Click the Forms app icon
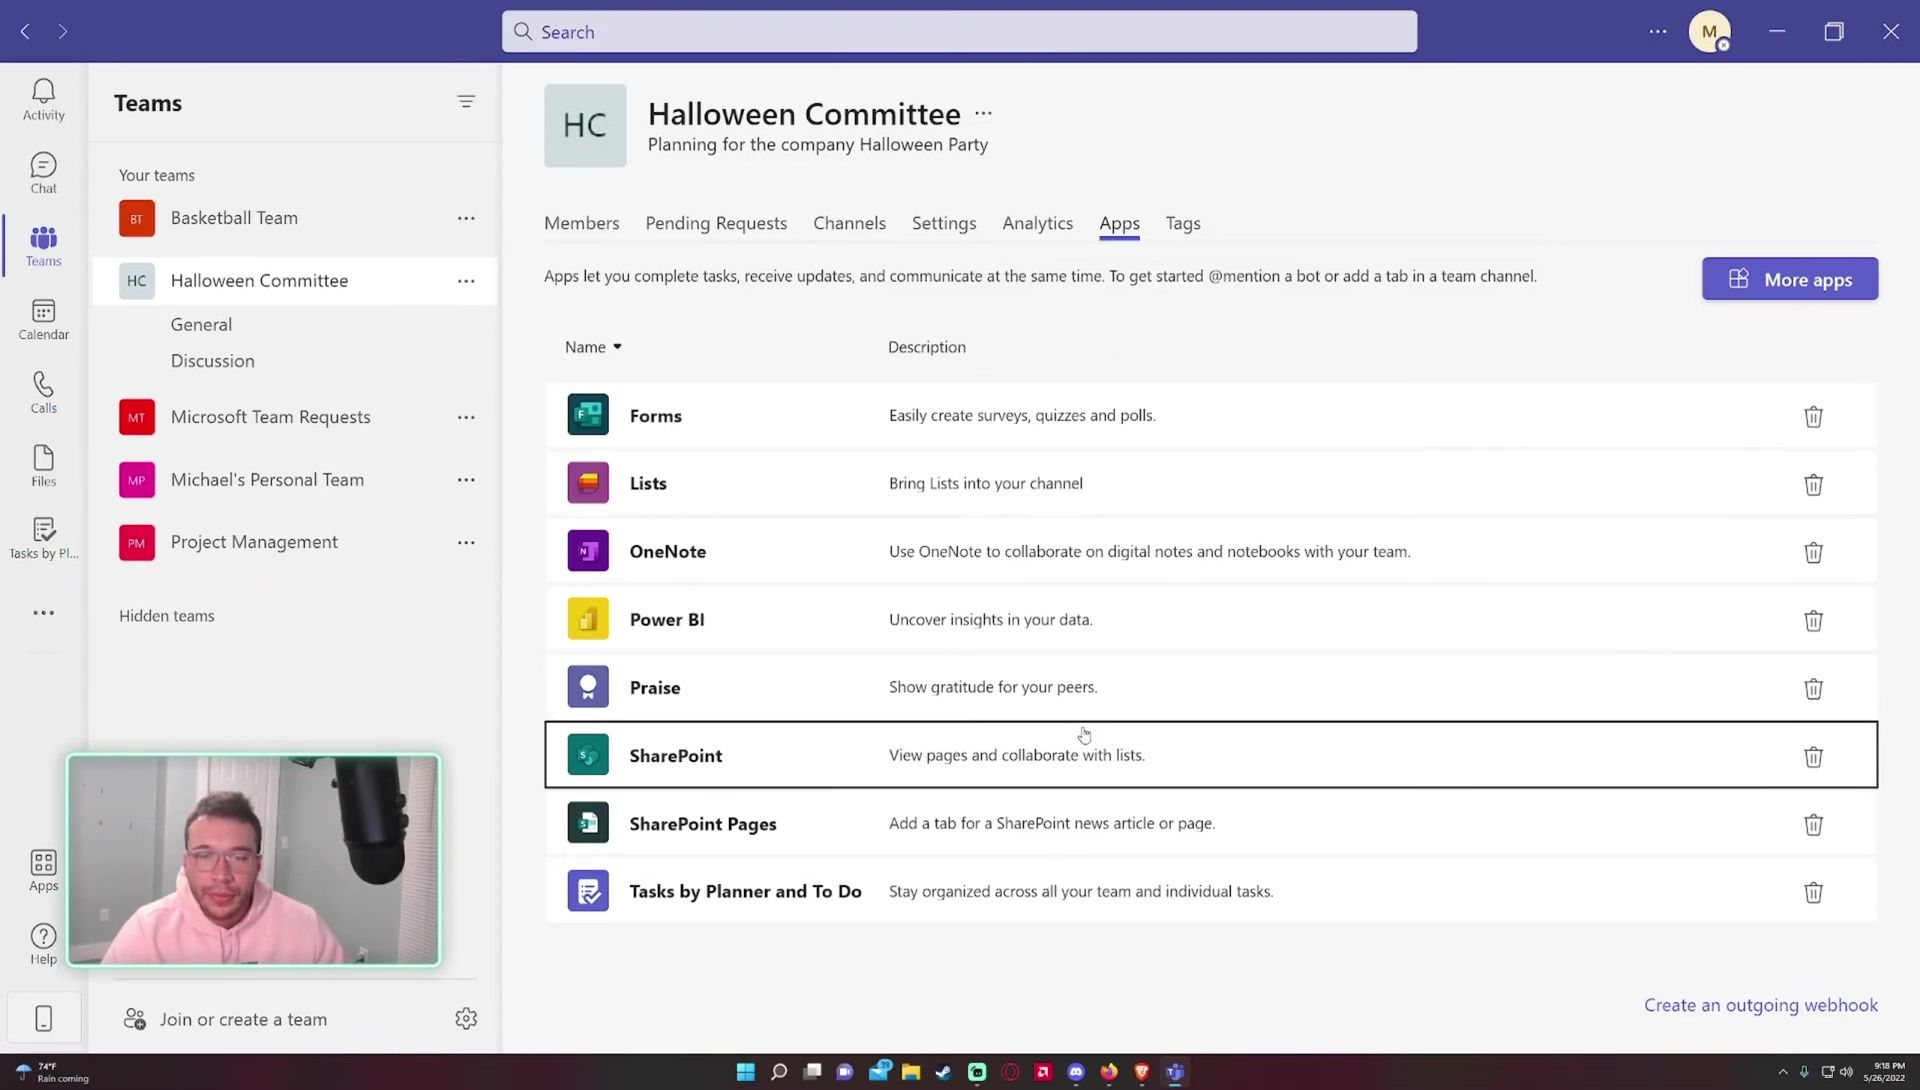 588,415
